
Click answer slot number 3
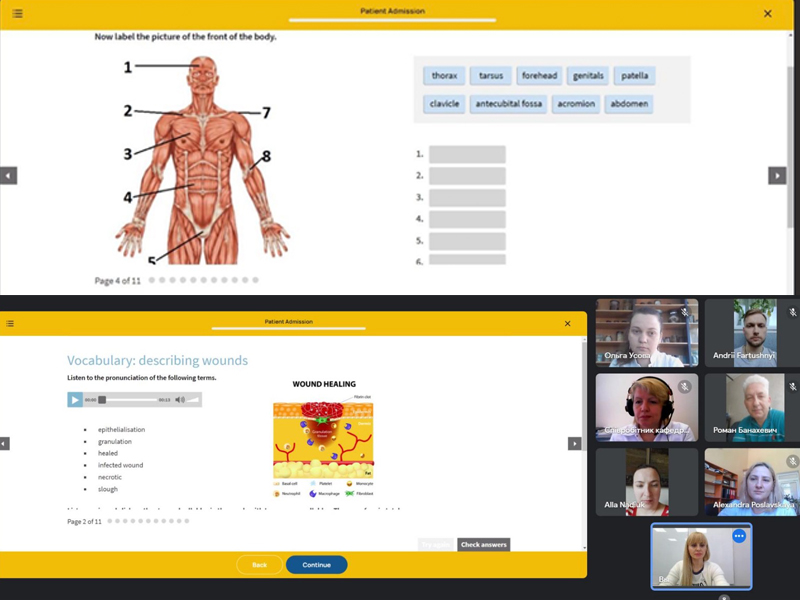[467, 197]
